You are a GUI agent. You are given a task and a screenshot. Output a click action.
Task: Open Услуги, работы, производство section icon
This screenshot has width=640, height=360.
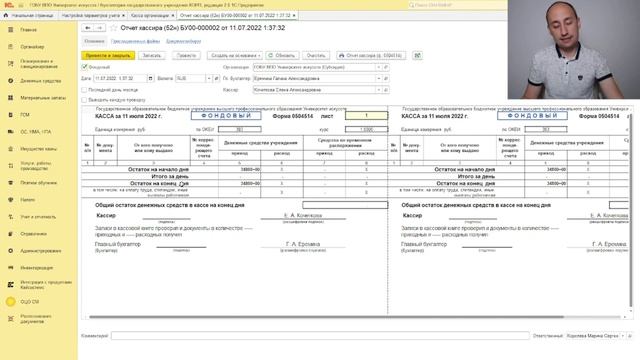[11, 166]
